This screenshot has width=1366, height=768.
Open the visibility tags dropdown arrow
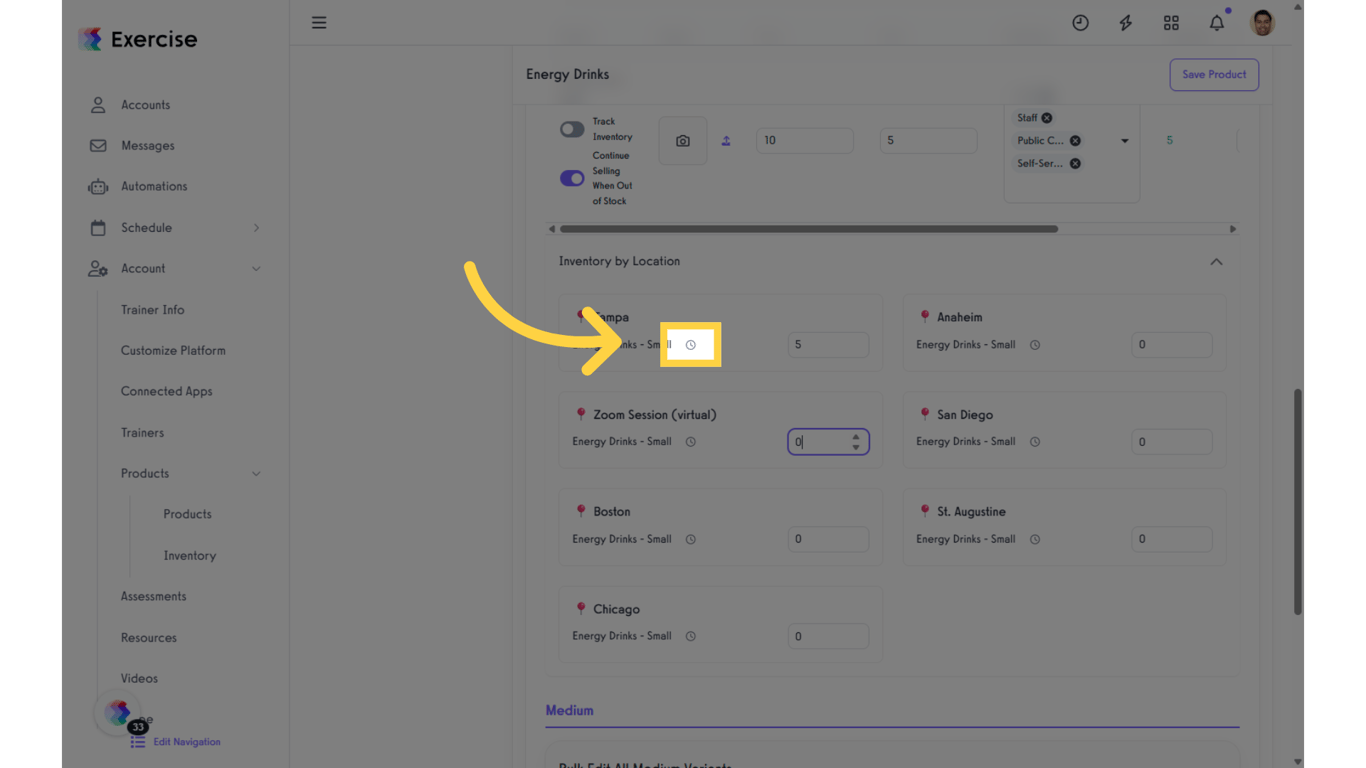[1124, 140]
